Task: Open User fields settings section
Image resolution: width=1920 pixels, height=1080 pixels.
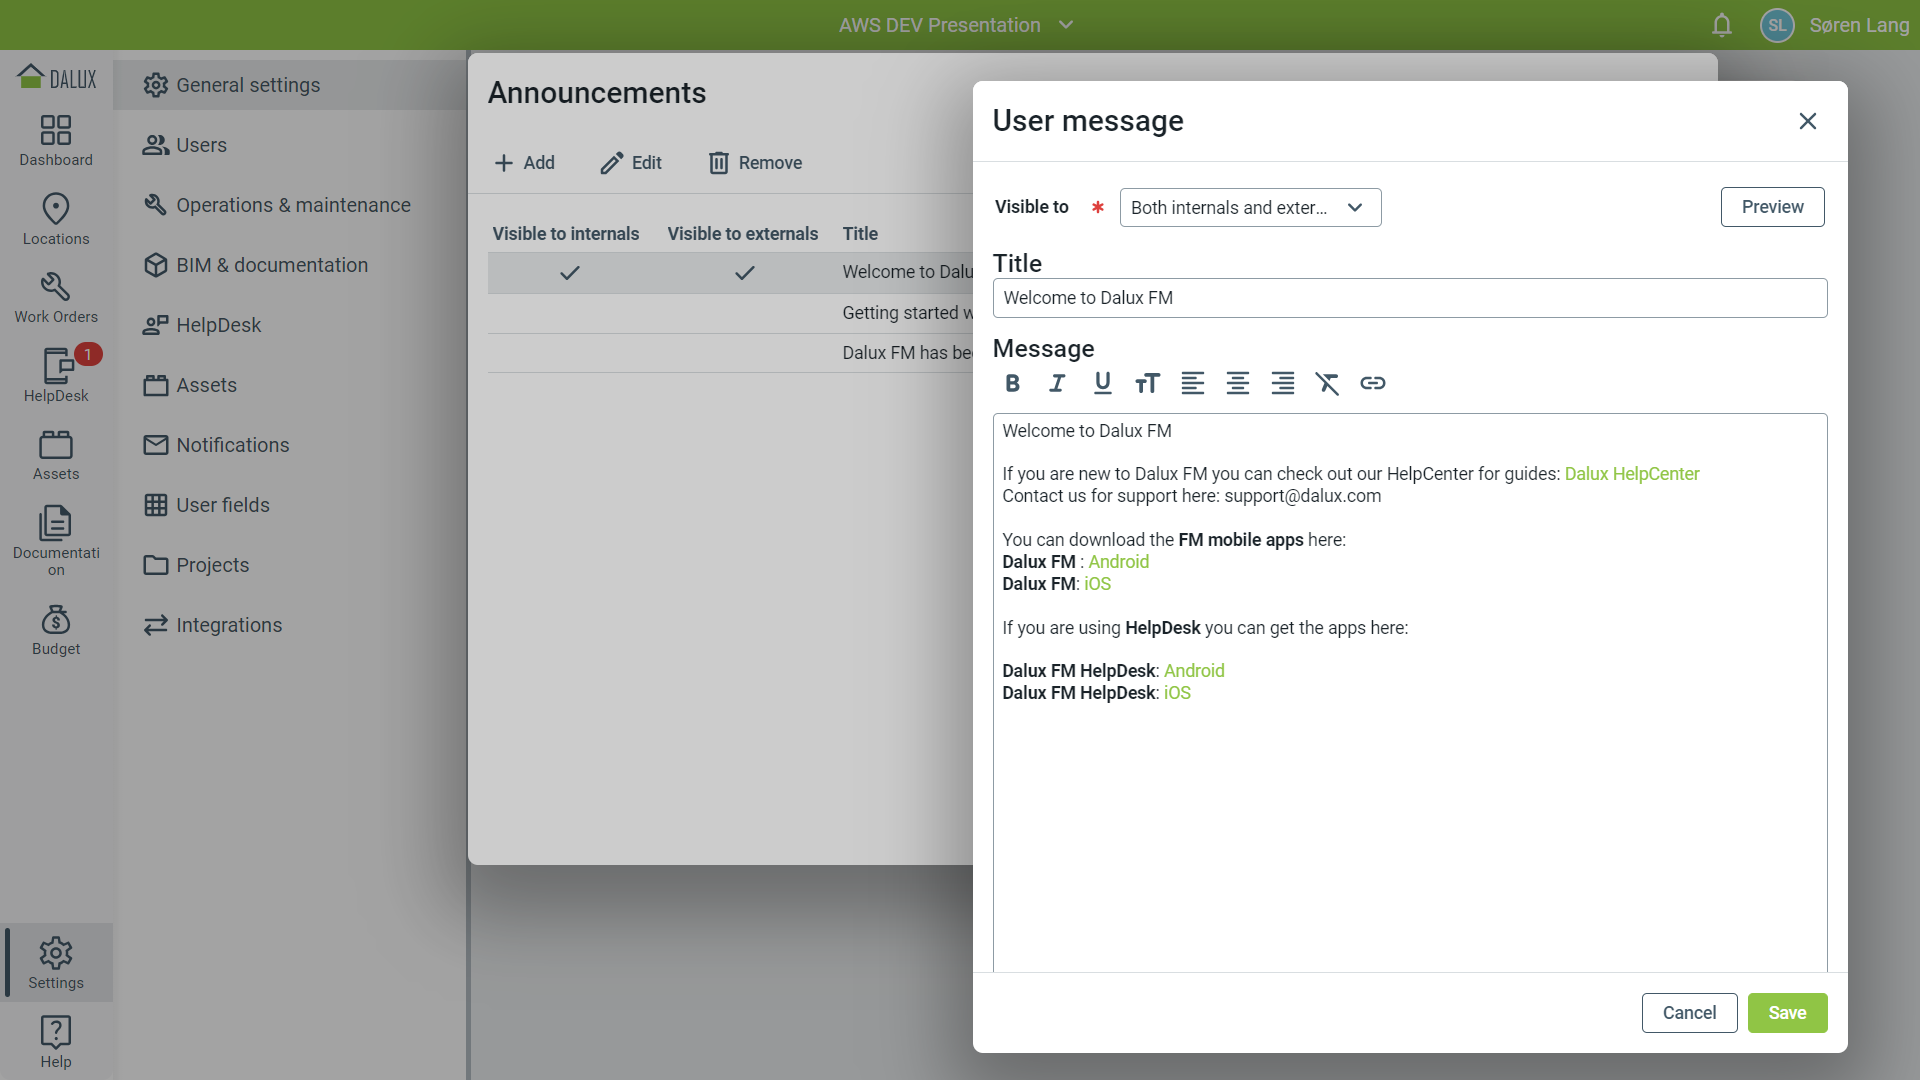Action: pyautogui.click(x=290, y=505)
